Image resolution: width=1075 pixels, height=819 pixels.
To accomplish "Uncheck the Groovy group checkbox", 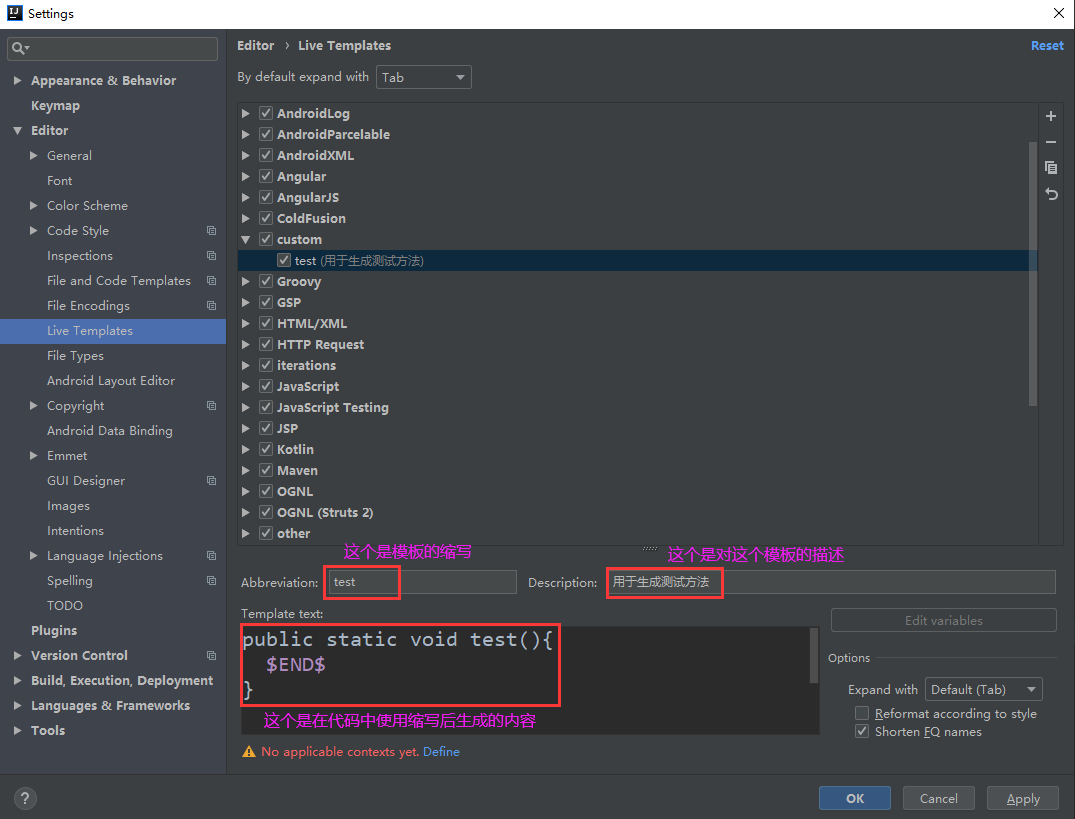I will point(266,281).
